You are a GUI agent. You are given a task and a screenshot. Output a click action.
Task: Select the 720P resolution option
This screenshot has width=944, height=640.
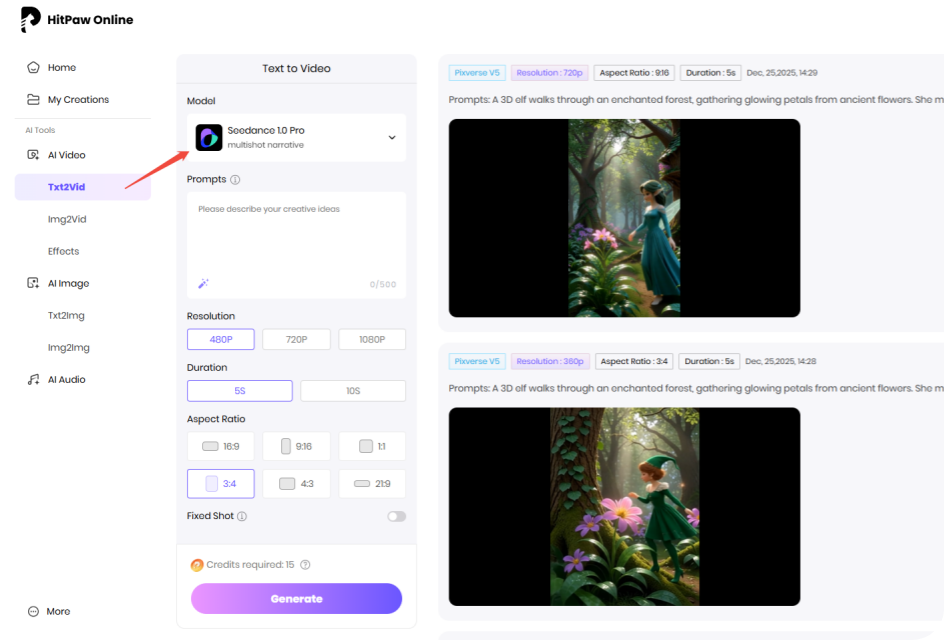coord(296,339)
